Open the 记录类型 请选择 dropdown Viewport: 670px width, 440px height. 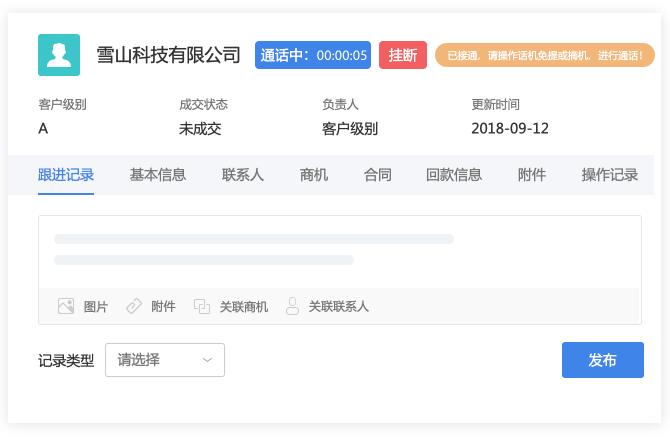tap(165, 360)
